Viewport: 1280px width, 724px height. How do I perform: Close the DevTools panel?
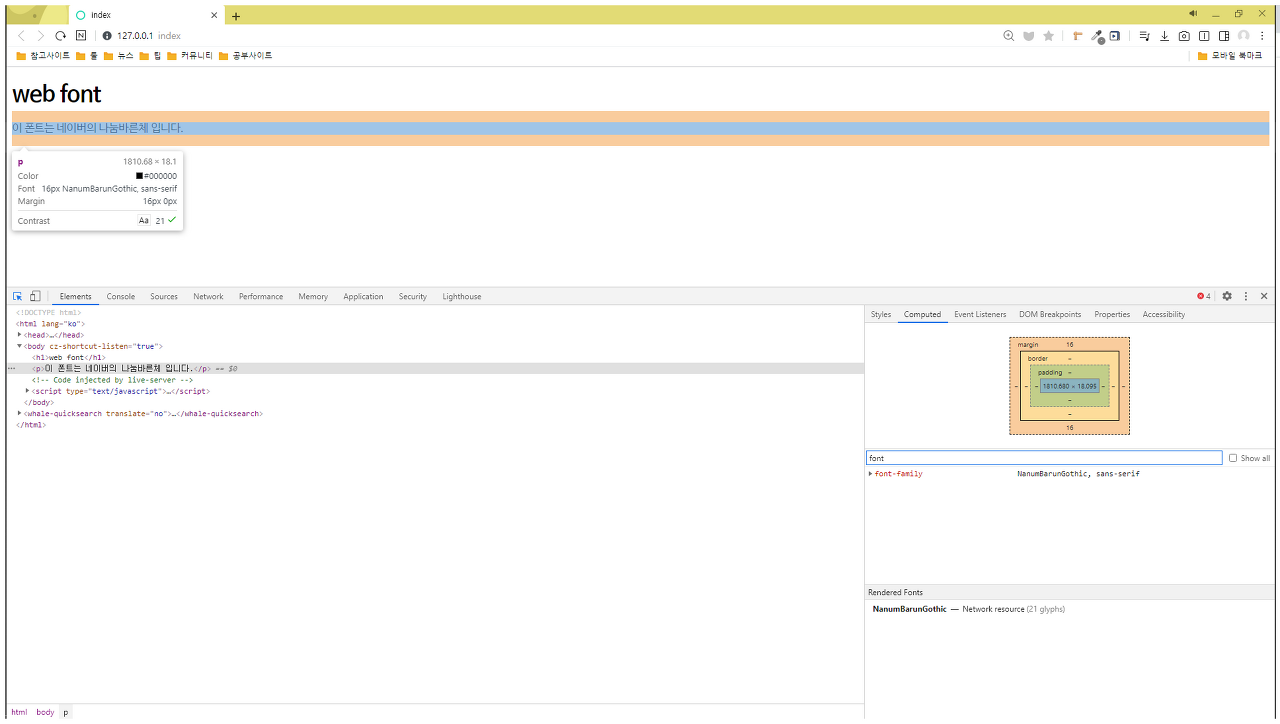(x=1264, y=296)
